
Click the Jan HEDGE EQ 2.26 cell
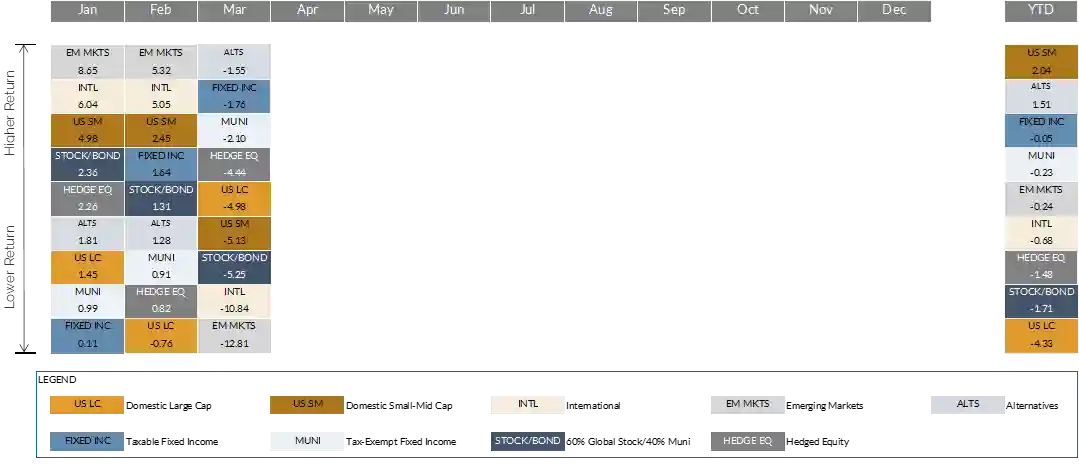87,199
